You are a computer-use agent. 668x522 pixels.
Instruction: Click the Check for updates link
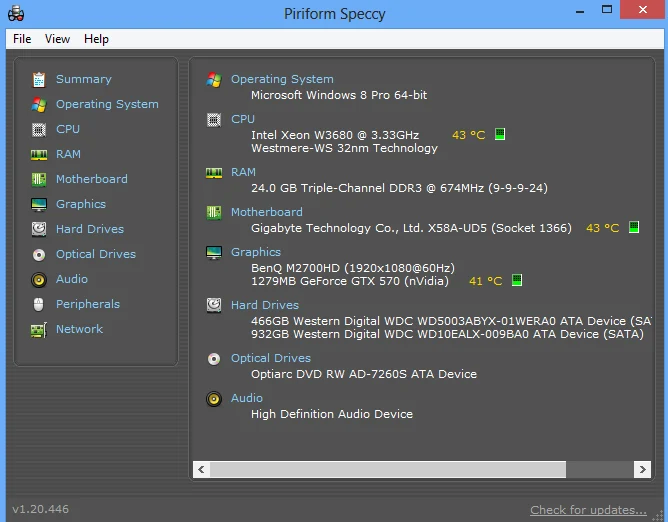tap(588, 510)
